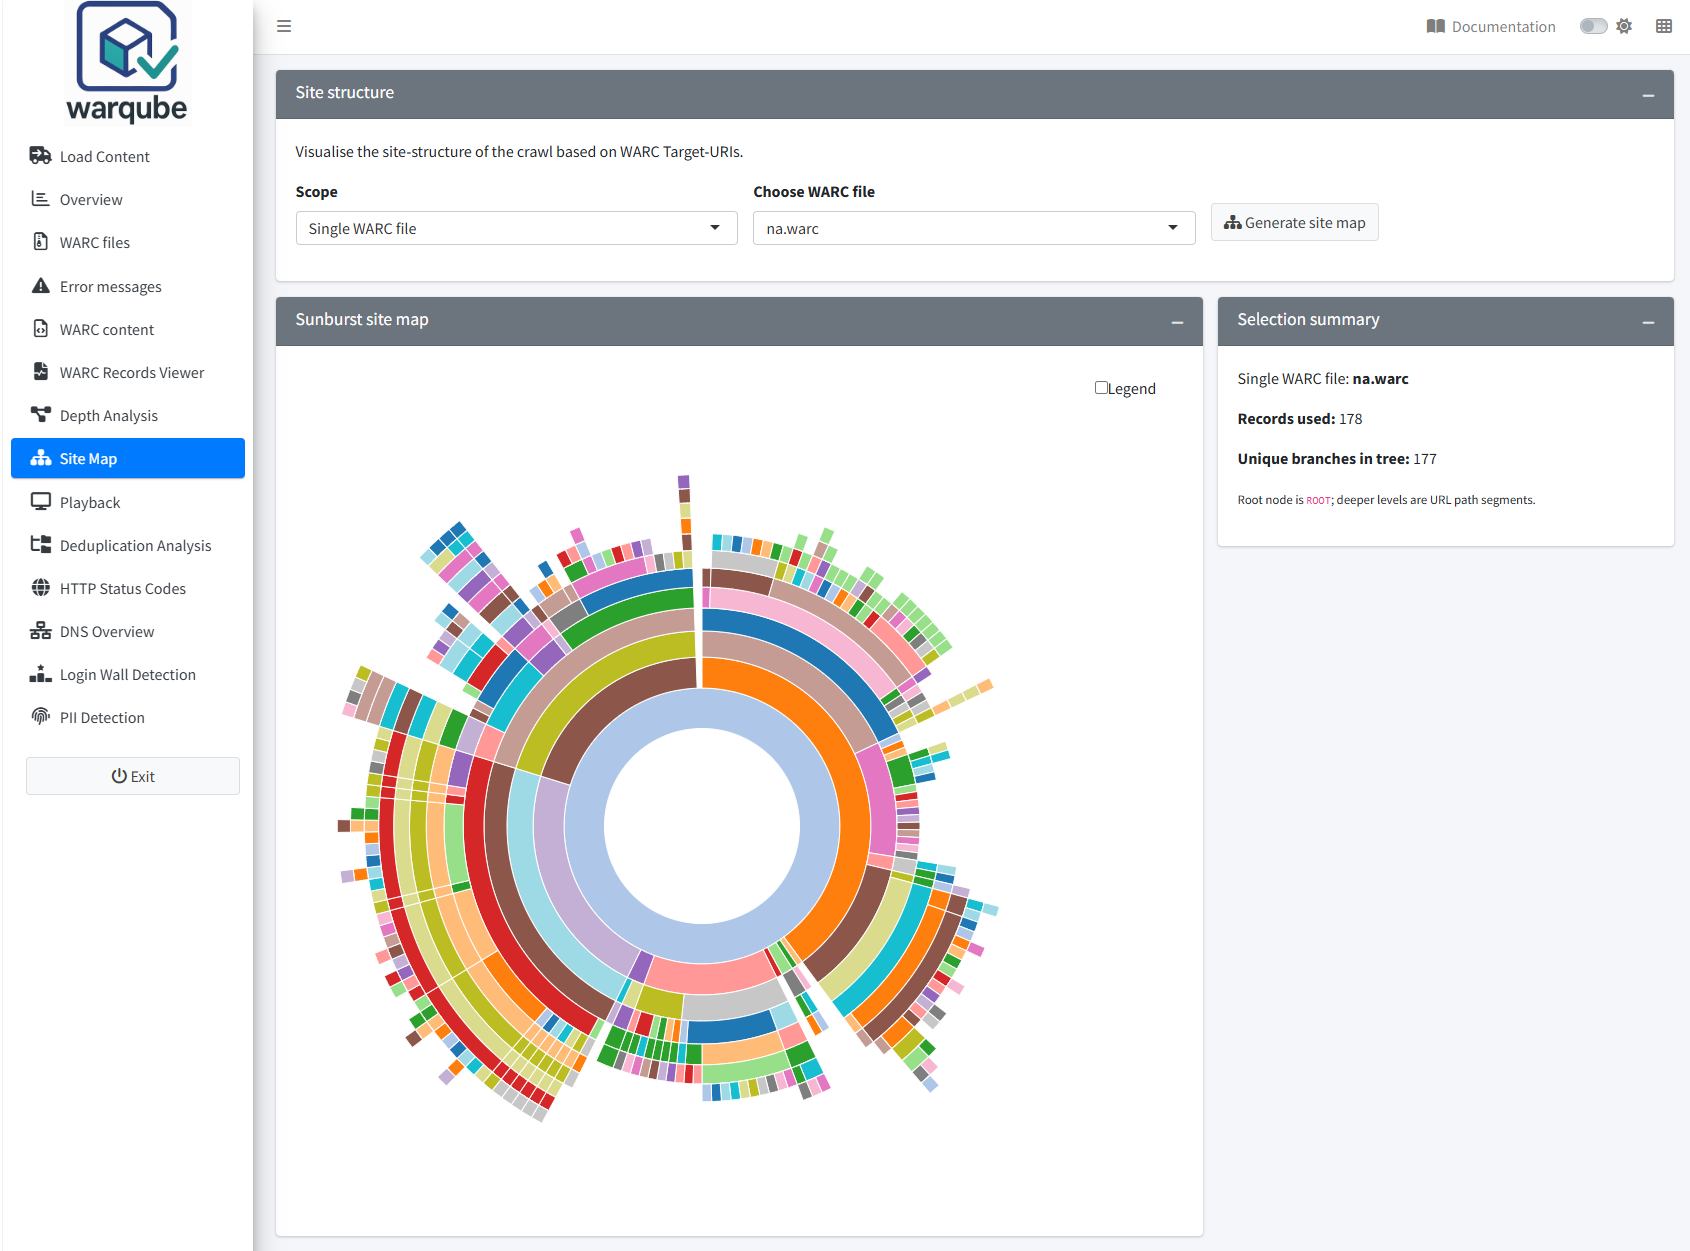Toggle the dark mode switch
Viewport: 1690px width, 1251px height.
[1593, 26]
